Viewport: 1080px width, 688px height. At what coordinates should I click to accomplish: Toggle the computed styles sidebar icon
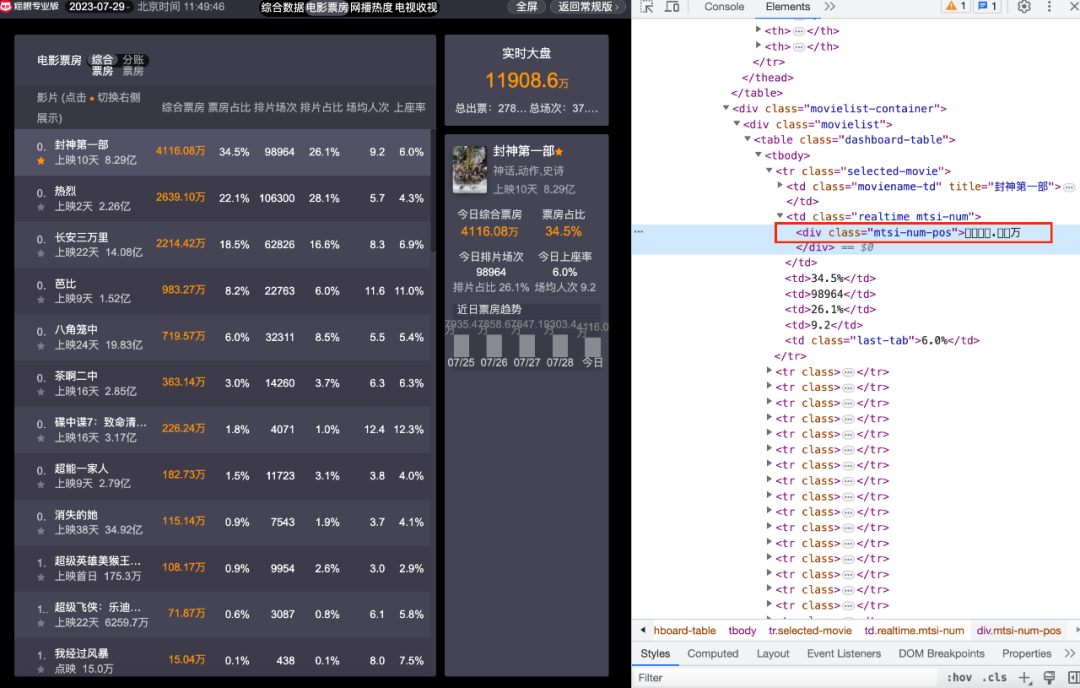pyautogui.click(x=1072, y=678)
